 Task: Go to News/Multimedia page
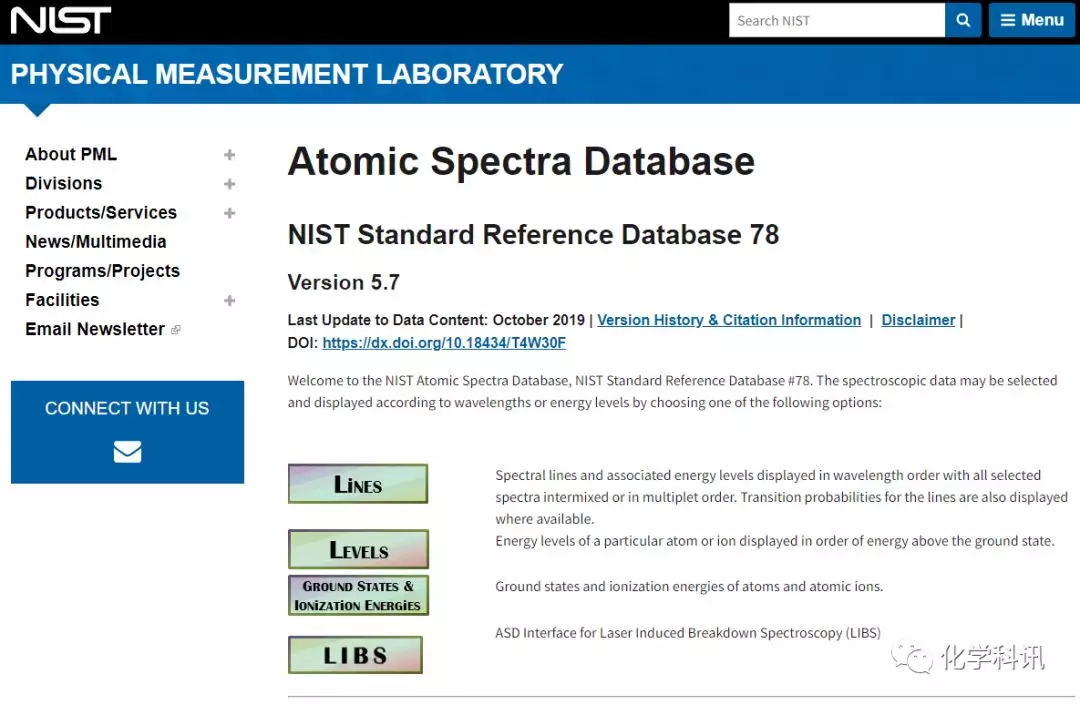96,242
